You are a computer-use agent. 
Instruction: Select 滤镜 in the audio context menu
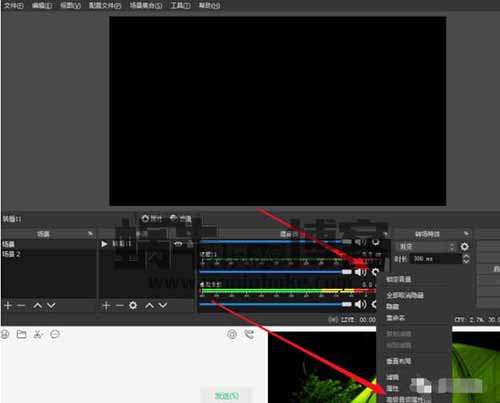pyautogui.click(x=393, y=377)
